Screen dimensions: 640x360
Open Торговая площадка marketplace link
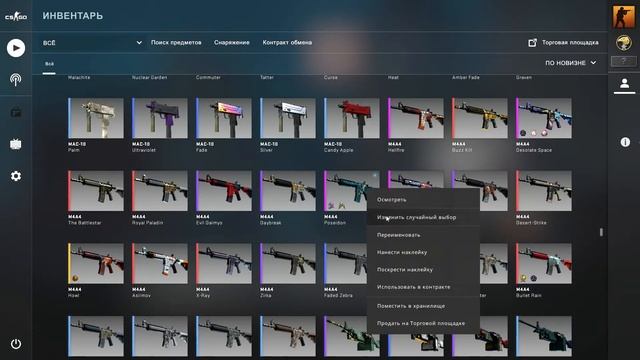(570, 42)
